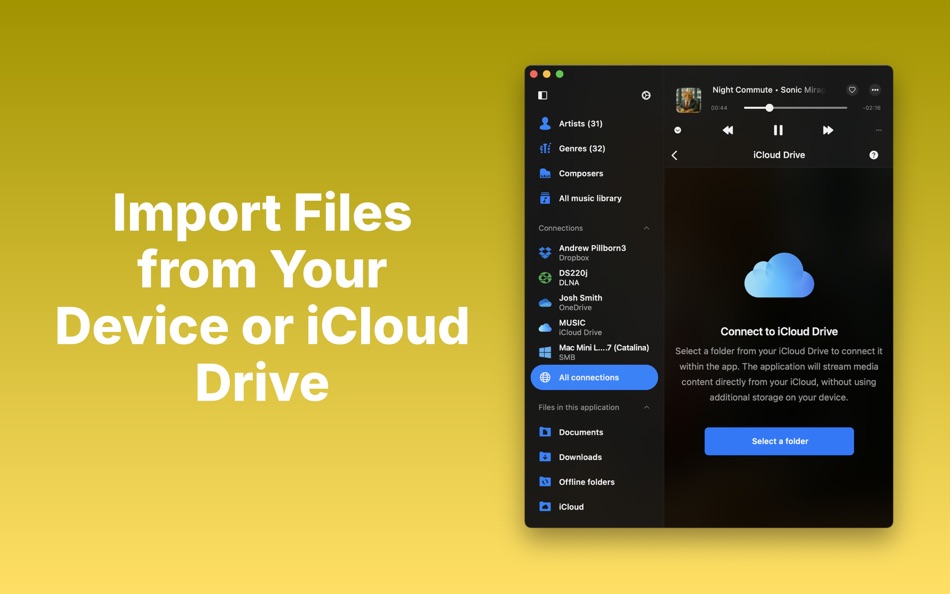Click the Night Commute track title
950x594 pixels.
[x=742, y=90]
